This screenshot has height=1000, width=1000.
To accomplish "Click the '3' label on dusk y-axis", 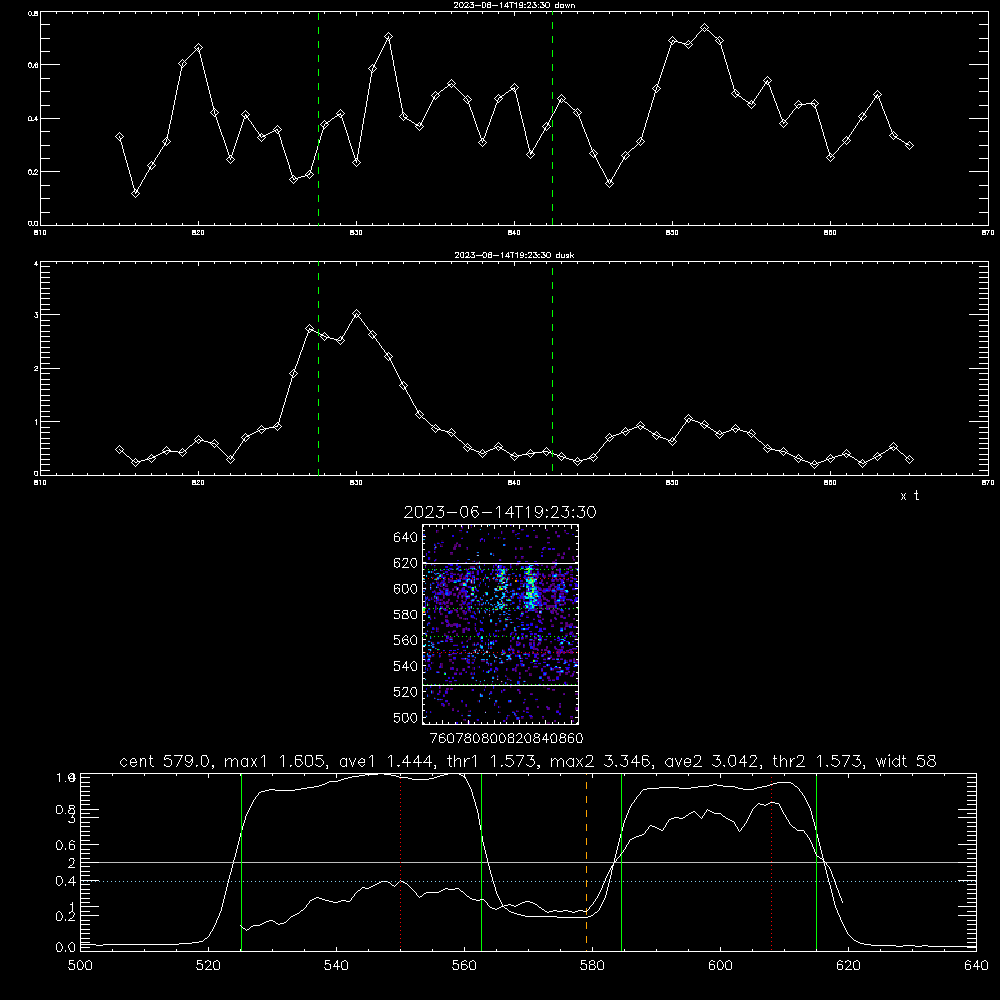I will tap(36, 315).
